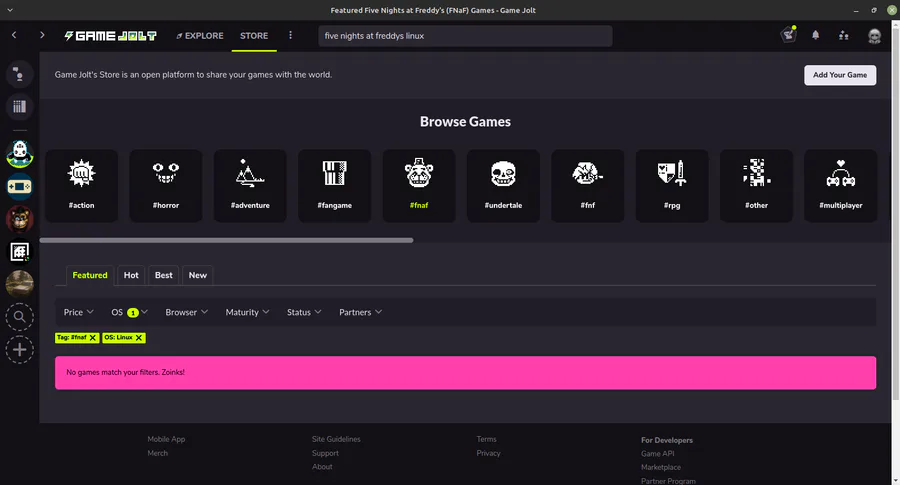This screenshot has height=485, width=900.
Task: Click the sidebar add community plus icon
Action: pyautogui.click(x=20, y=350)
